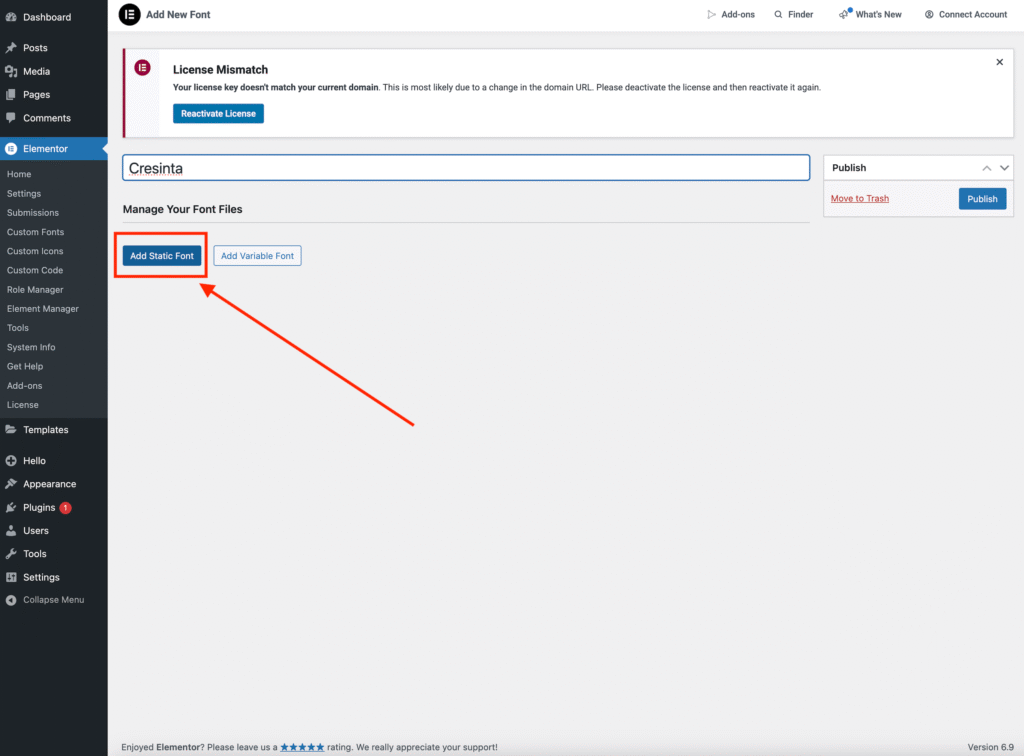Click the five-star rating link in footer
This screenshot has width=1024, height=756.
click(x=302, y=747)
